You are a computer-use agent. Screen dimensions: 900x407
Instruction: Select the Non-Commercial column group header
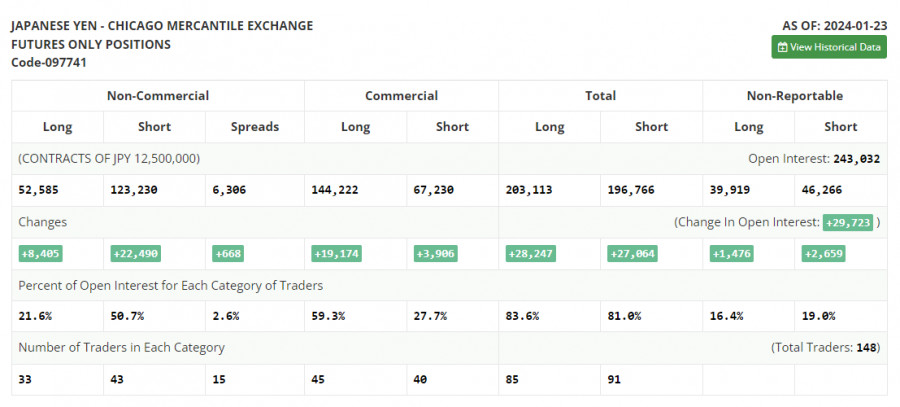coord(157,96)
